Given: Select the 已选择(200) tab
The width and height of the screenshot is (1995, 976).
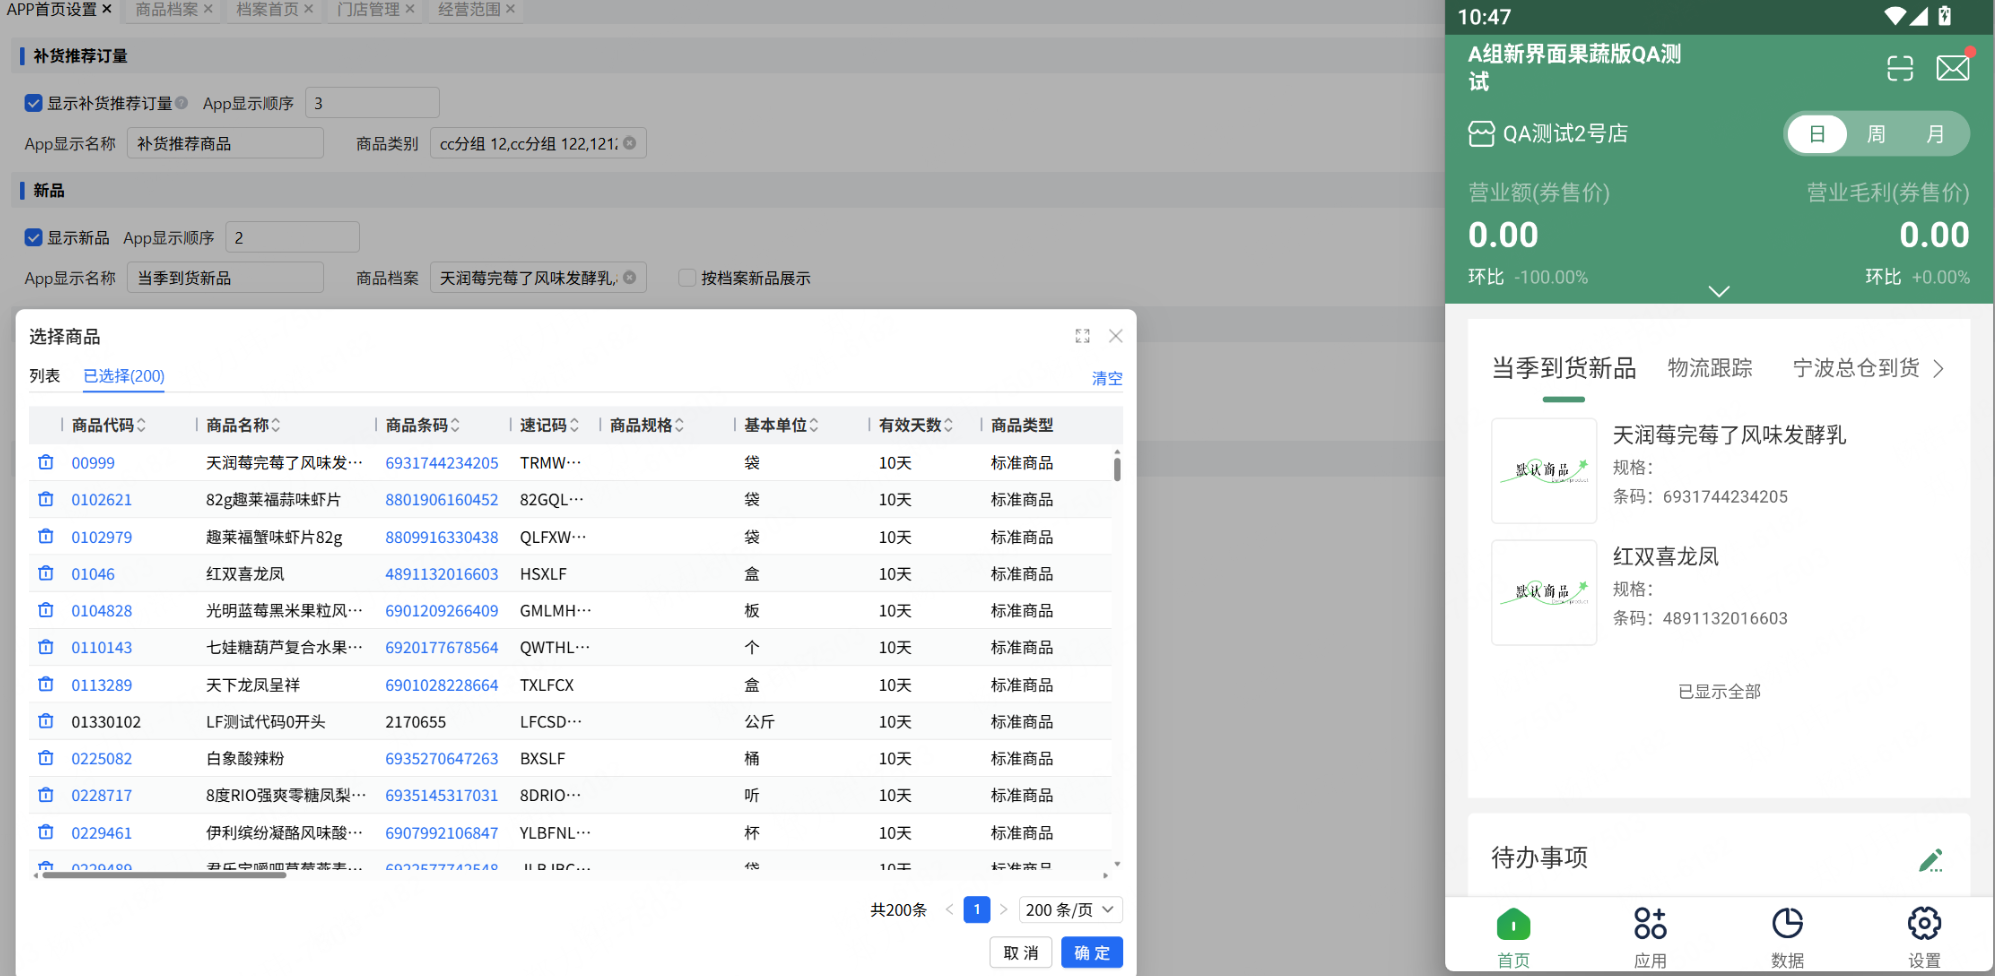Looking at the screenshot, I should pyautogui.click(x=124, y=376).
